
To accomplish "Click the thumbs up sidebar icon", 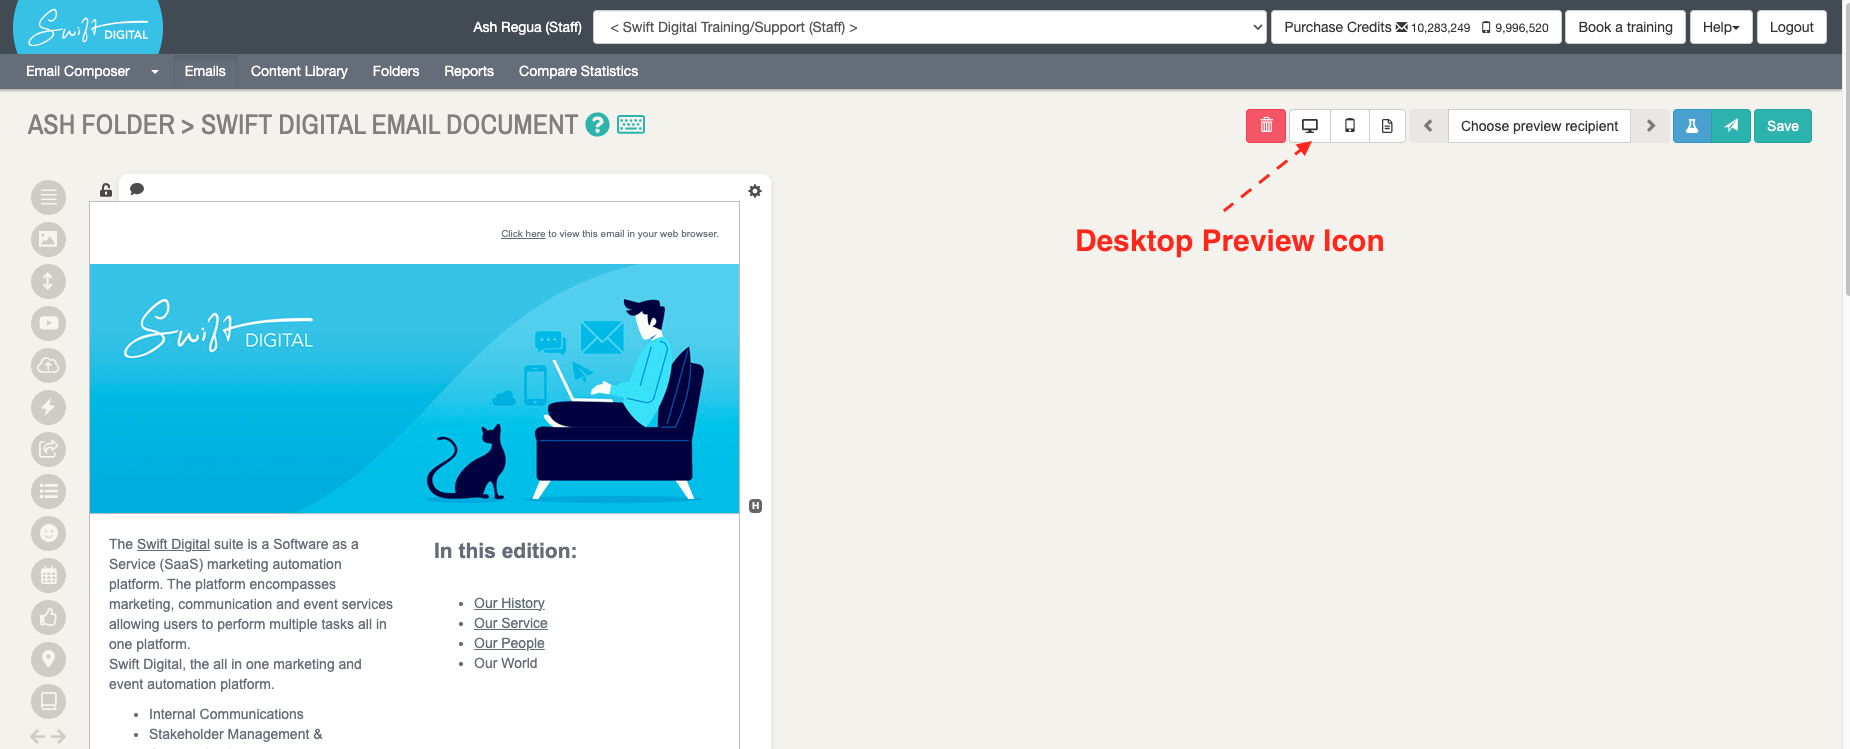I will point(48,617).
